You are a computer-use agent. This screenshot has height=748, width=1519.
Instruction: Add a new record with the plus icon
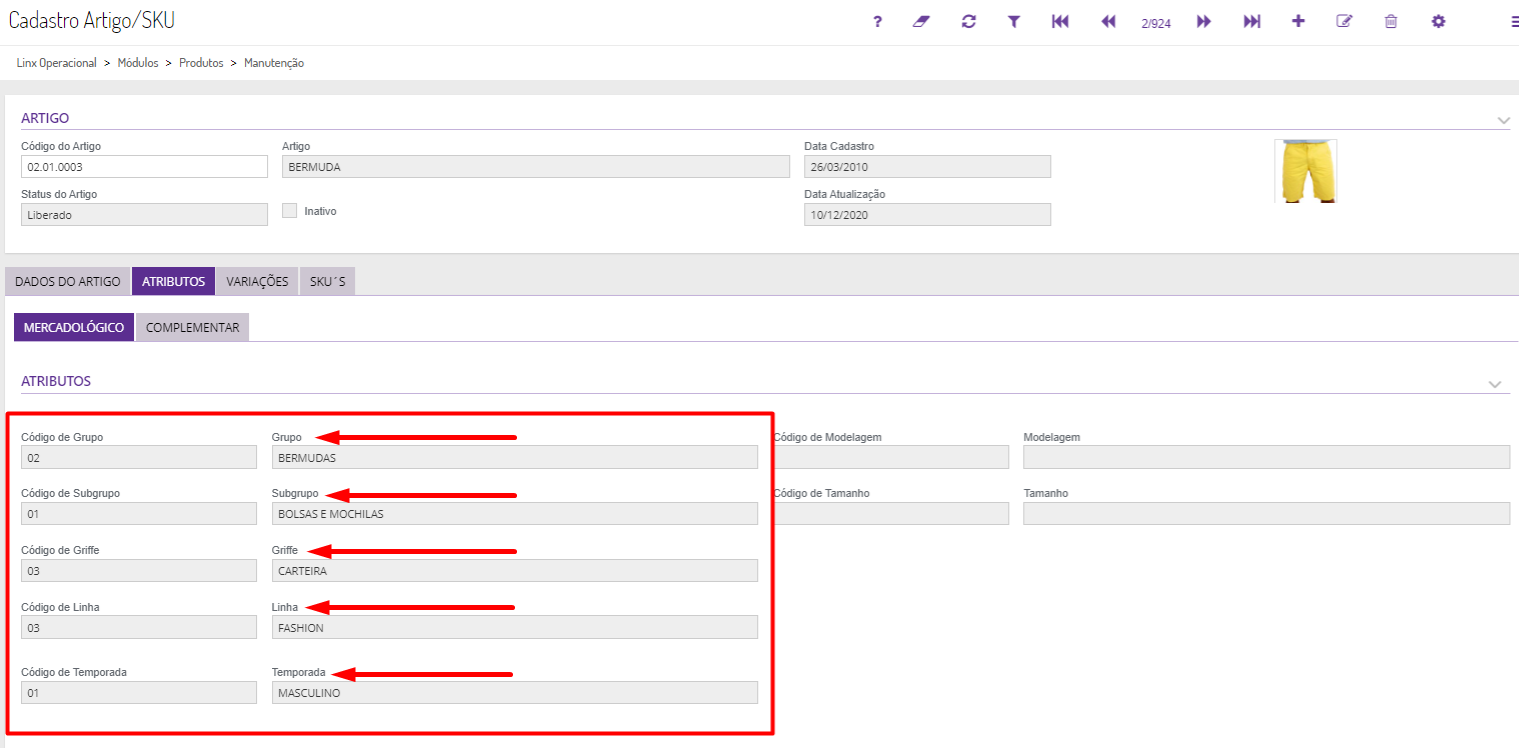pos(1298,21)
